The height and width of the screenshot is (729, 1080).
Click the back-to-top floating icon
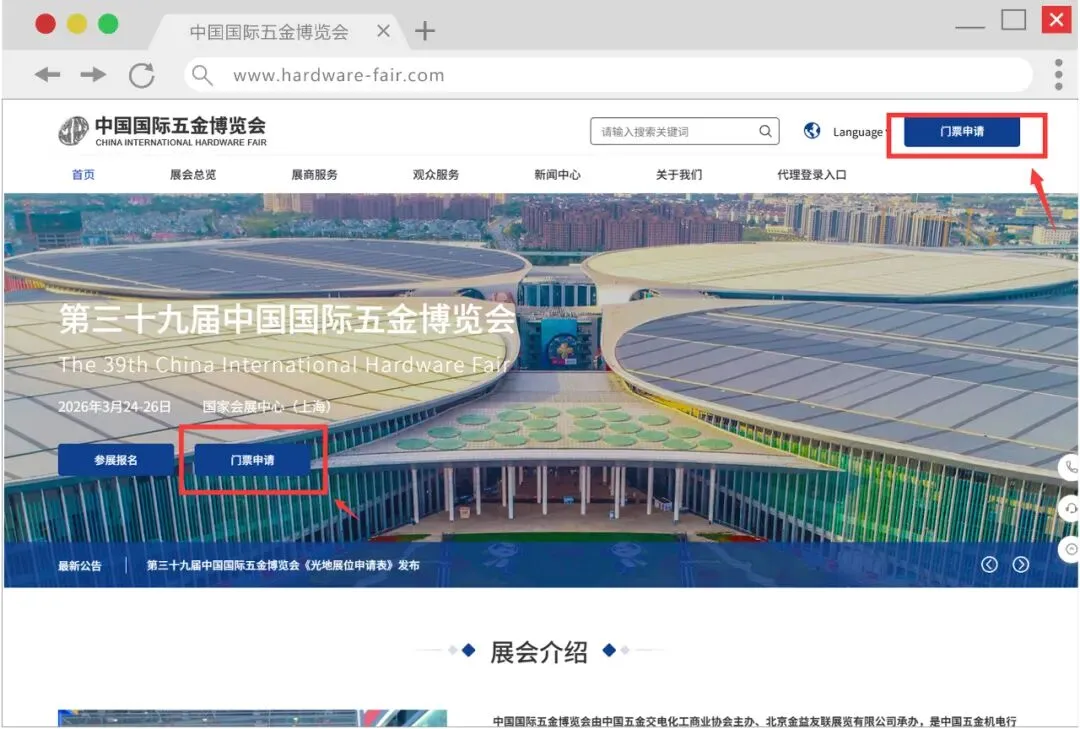coord(1071,549)
